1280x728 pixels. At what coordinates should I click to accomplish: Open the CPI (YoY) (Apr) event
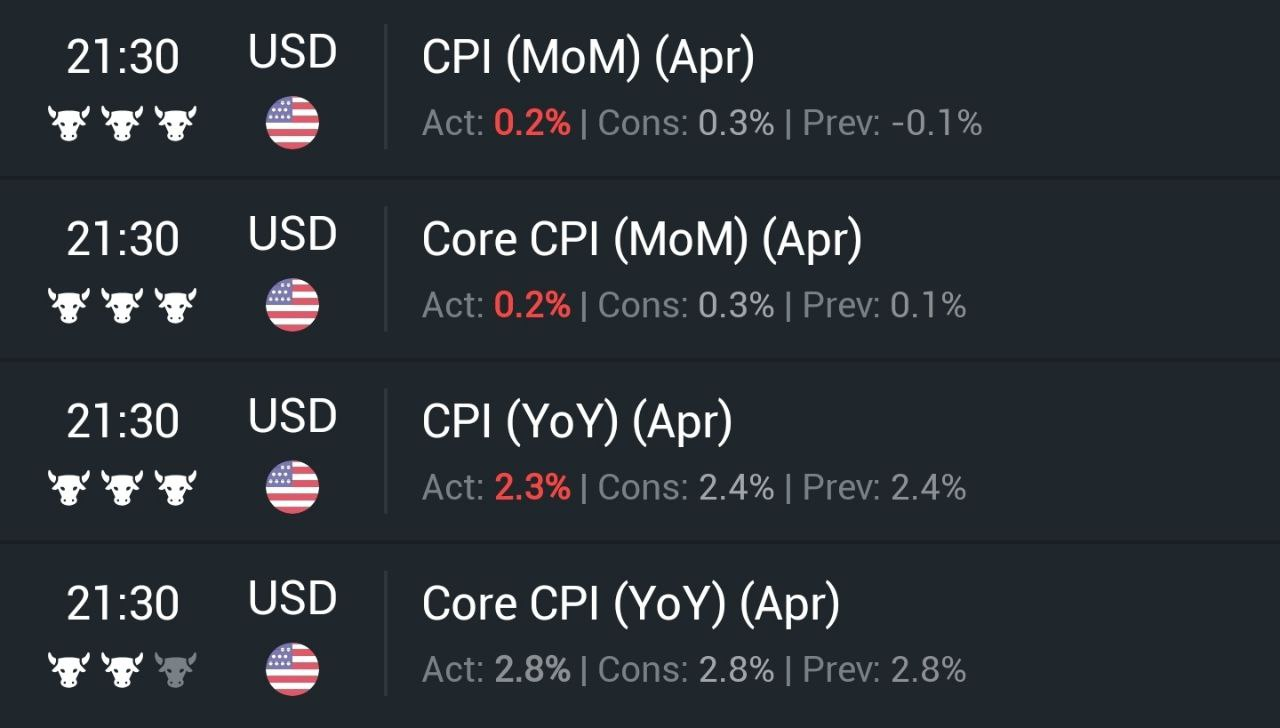[x=577, y=422]
